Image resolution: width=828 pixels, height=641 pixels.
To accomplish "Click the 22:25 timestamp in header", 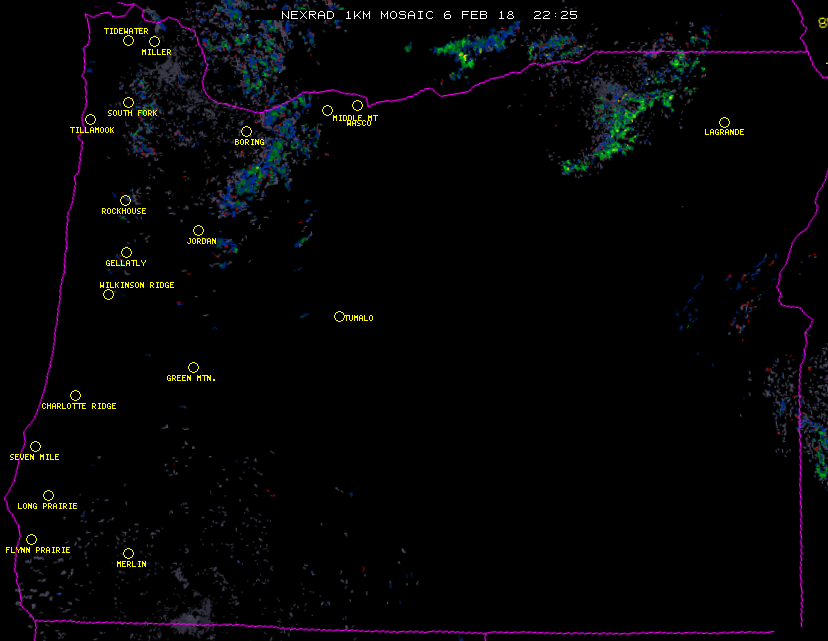I will pos(558,15).
